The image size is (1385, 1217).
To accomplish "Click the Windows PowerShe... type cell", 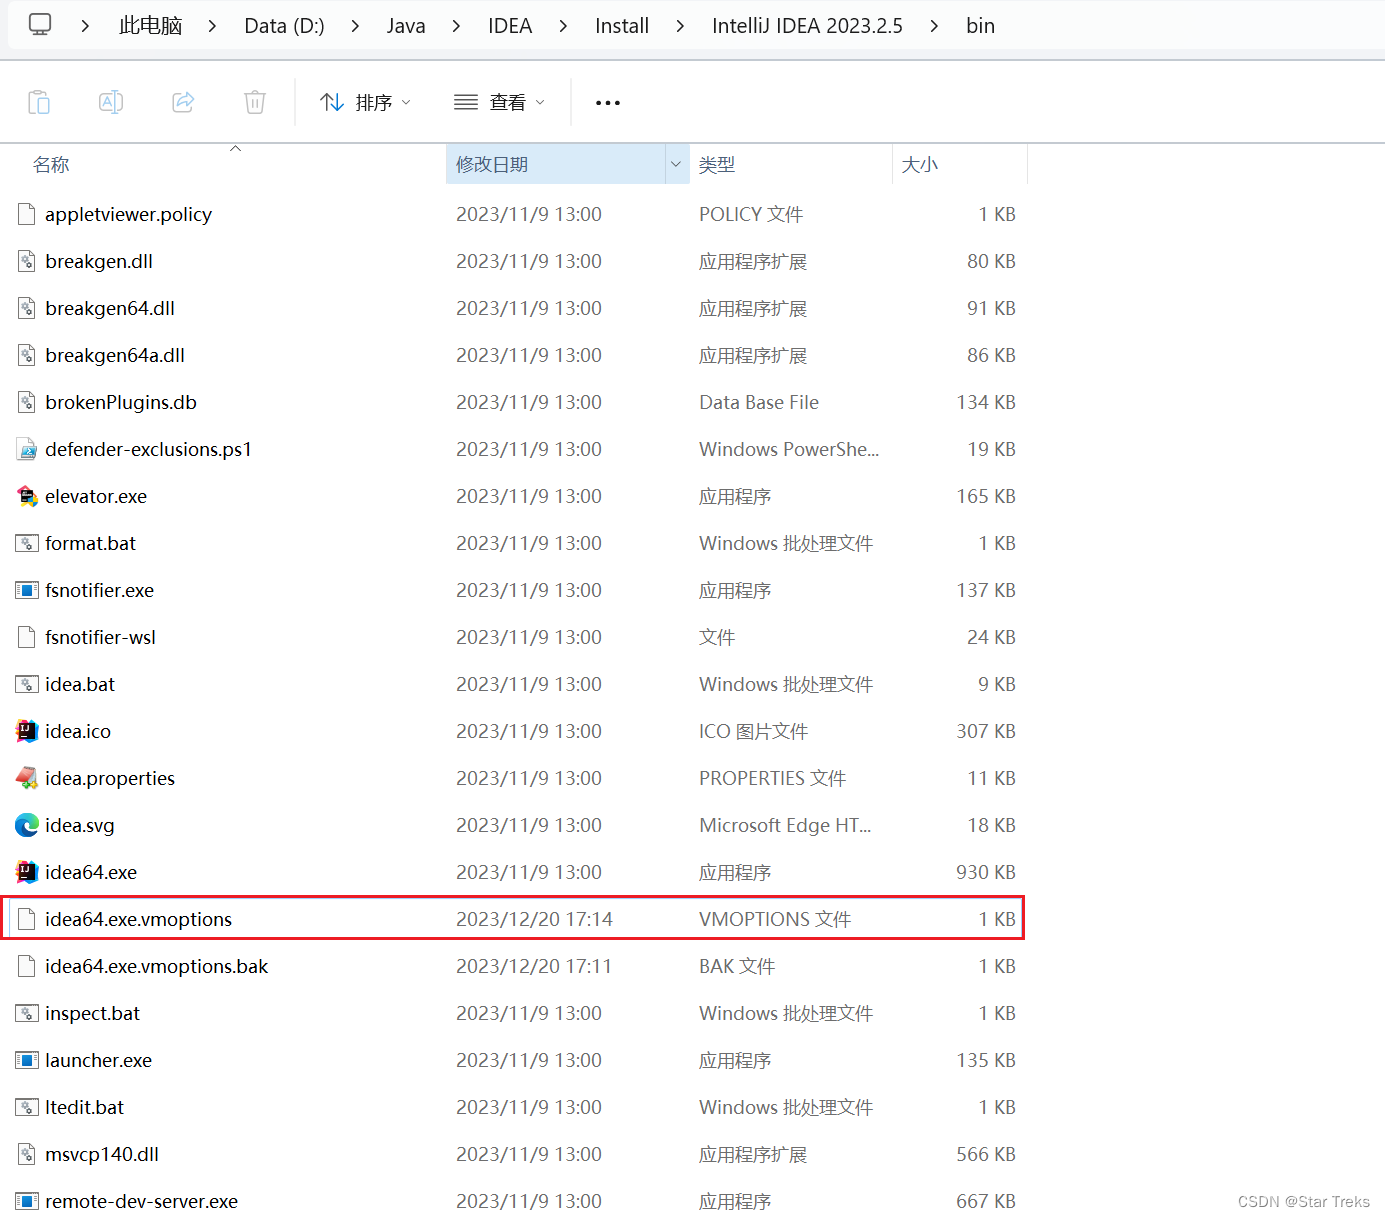I will point(789,449).
